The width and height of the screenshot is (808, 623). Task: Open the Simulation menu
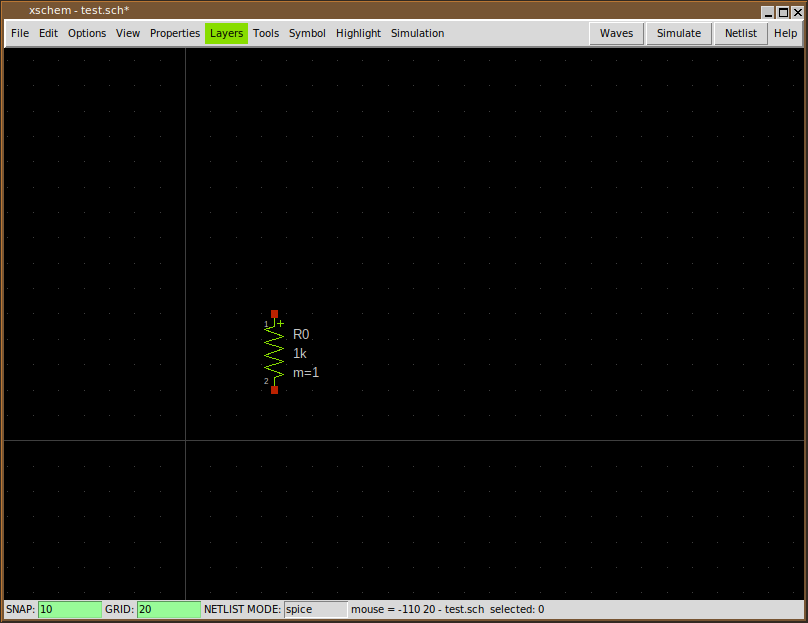click(x=417, y=33)
